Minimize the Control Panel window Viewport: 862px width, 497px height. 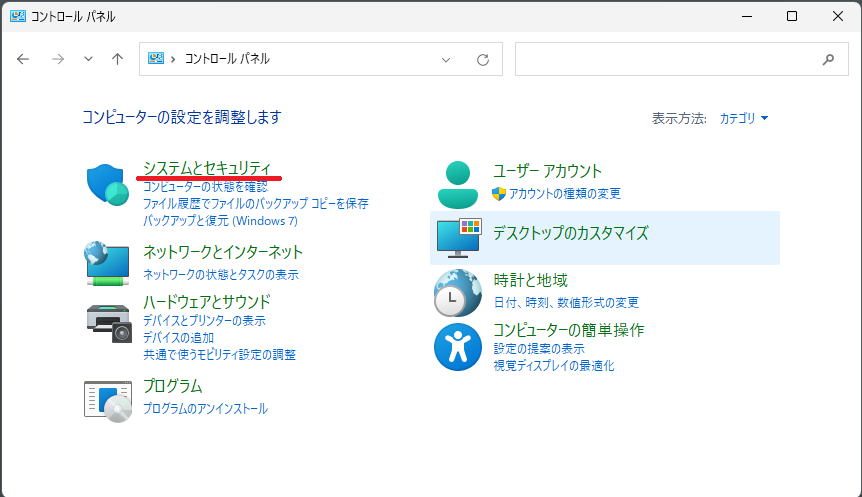pos(747,16)
